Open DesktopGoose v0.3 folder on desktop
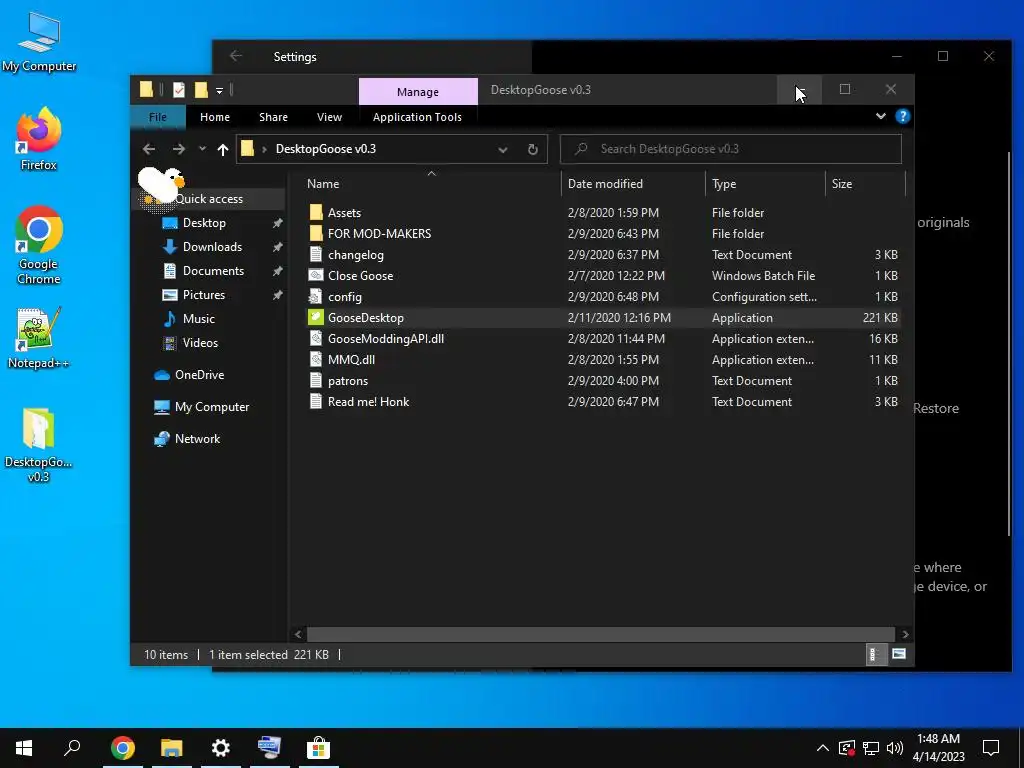 coord(39,445)
